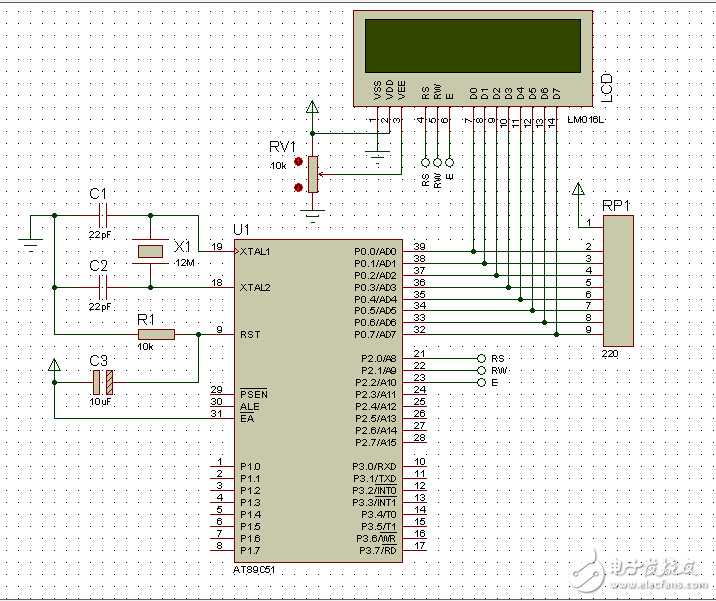This screenshot has height=601, width=716.
Task: Select the RP1 resistor pack body
Action: [x=618, y=281]
